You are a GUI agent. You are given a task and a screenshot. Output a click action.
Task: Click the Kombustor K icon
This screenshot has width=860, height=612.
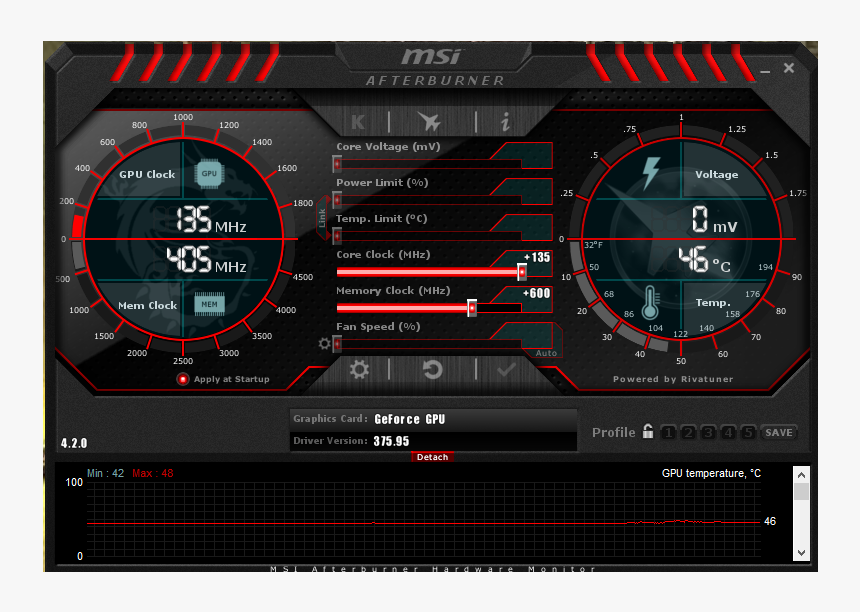(358, 122)
